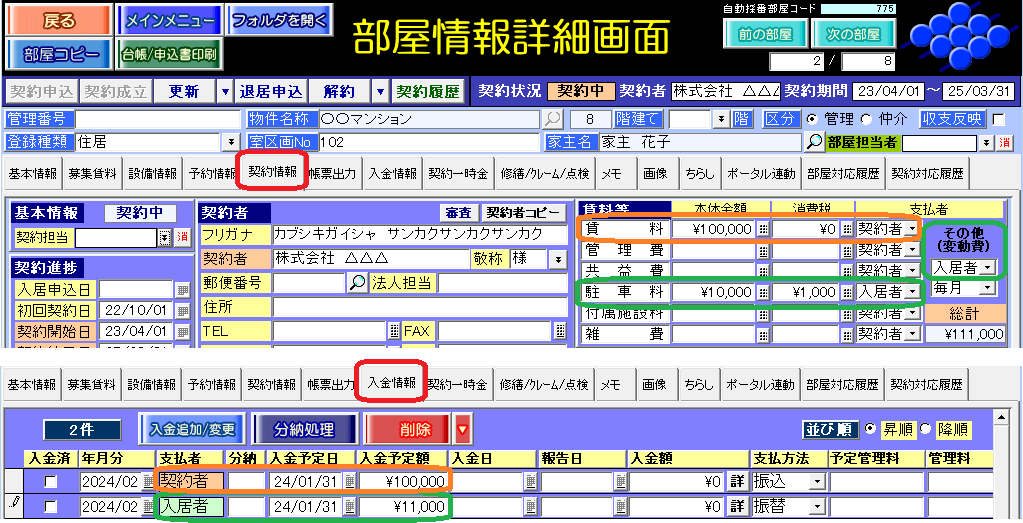Expand the 登録種類 dropdown showing 住居
The height and width of the screenshot is (523, 1023).
click(x=232, y=142)
